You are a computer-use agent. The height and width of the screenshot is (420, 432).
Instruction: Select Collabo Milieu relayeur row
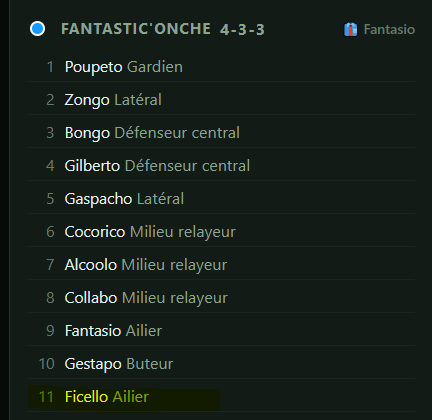pyautogui.click(x=221, y=298)
